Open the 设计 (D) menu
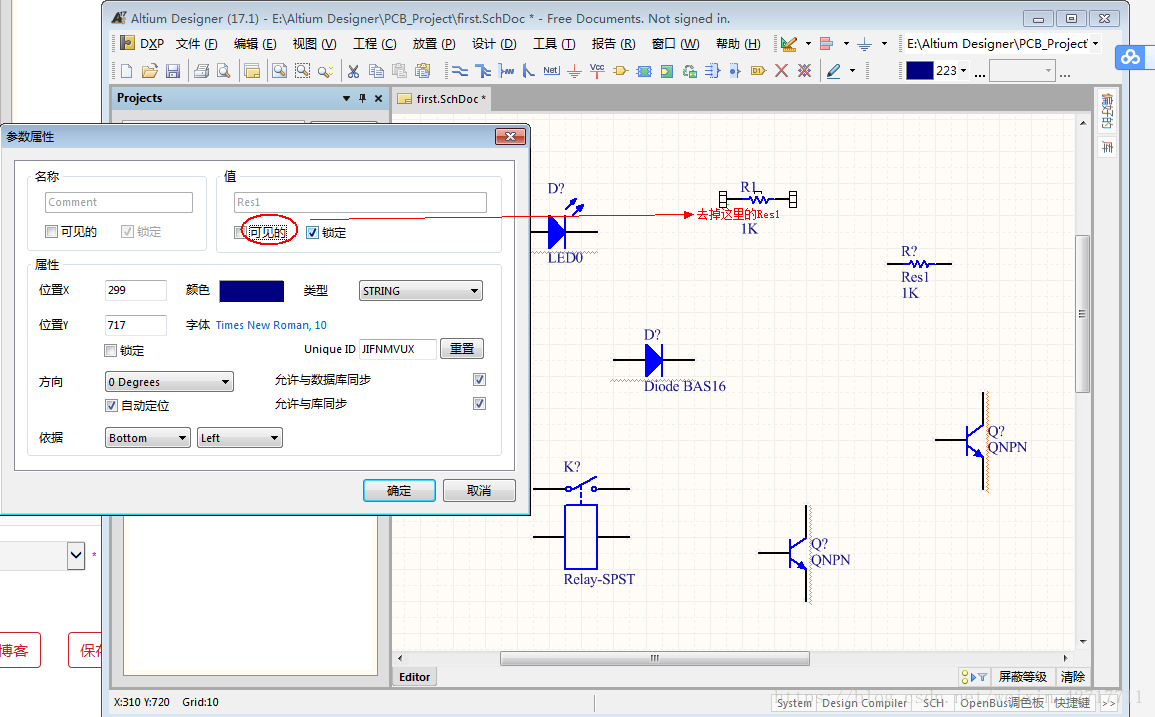Screen dimensions: 1155x717 click(494, 43)
